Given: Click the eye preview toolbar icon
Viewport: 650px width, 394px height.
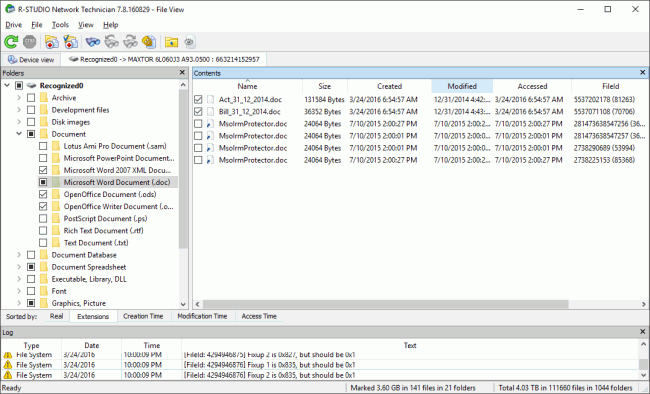Looking at the screenshot, I should coord(189,41).
